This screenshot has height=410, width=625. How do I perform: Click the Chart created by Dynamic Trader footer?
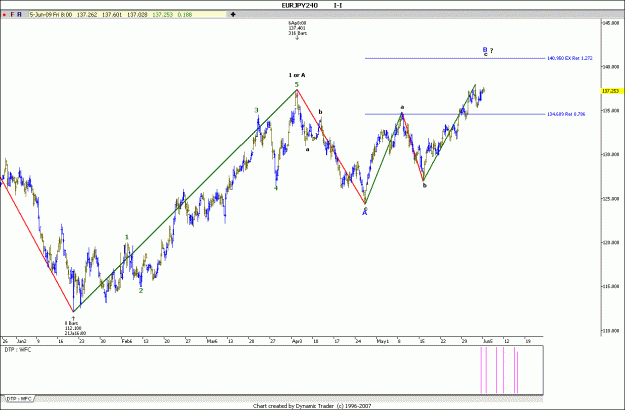(312, 406)
